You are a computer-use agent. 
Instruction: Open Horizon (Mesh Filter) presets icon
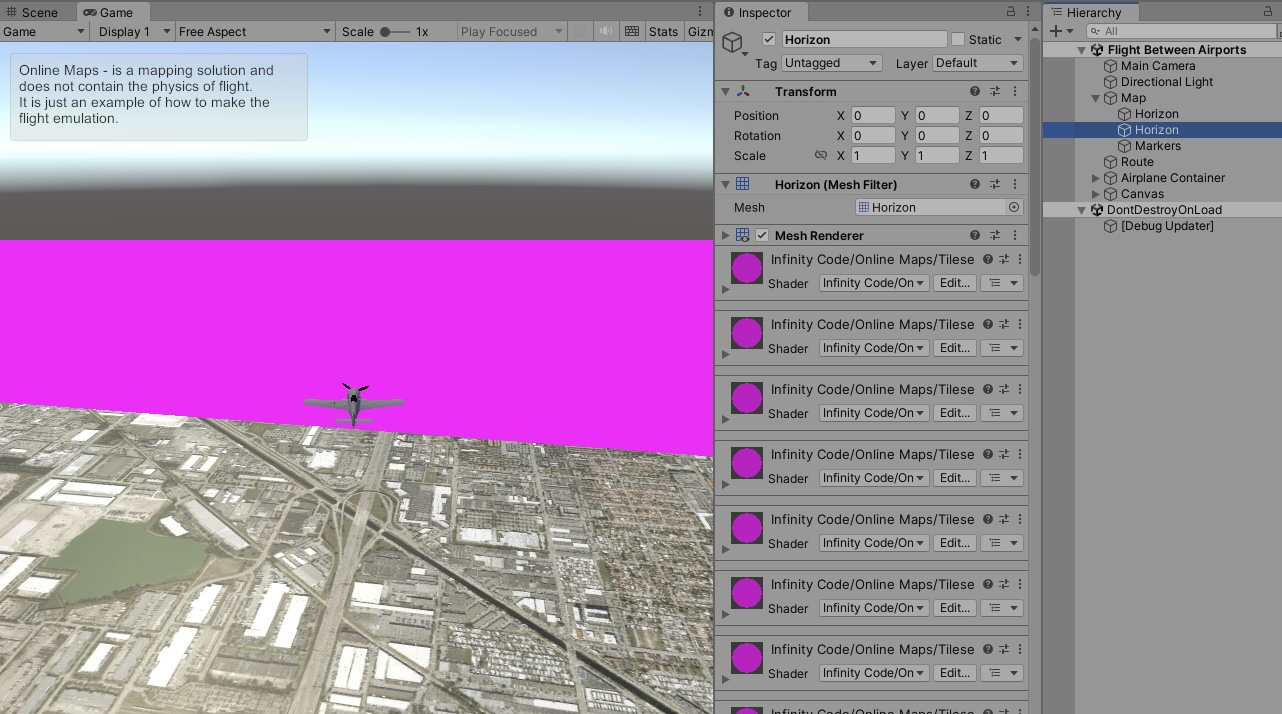[x=995, y=184]
